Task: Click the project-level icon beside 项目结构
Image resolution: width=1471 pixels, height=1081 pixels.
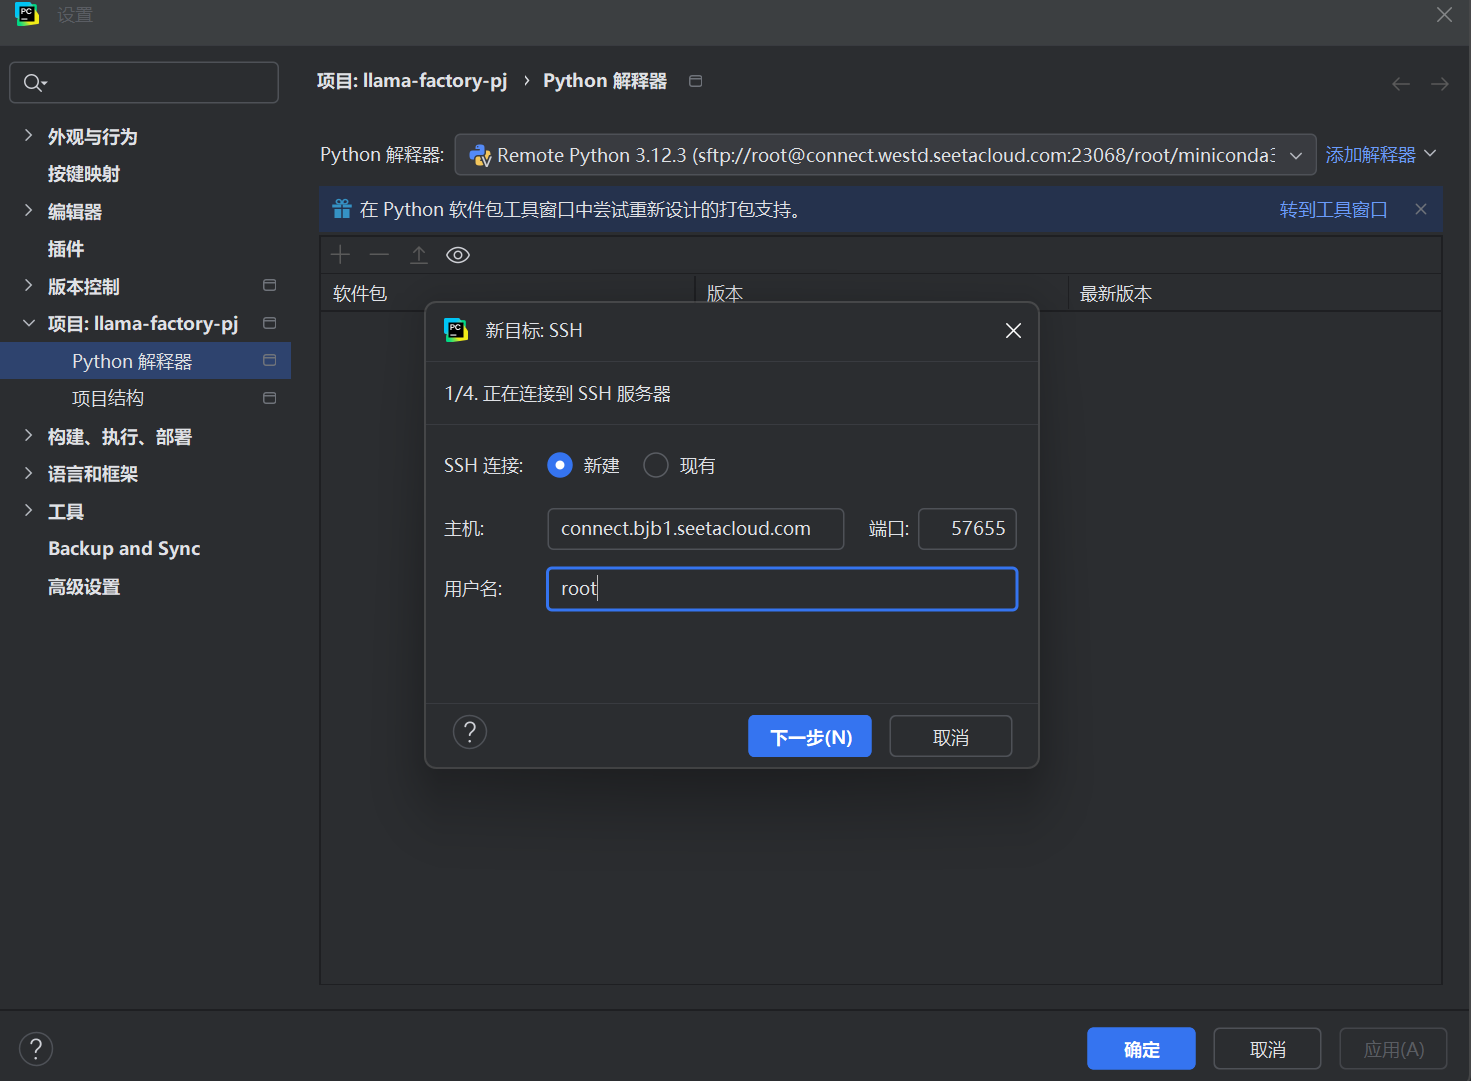Action: coord(269,398)
